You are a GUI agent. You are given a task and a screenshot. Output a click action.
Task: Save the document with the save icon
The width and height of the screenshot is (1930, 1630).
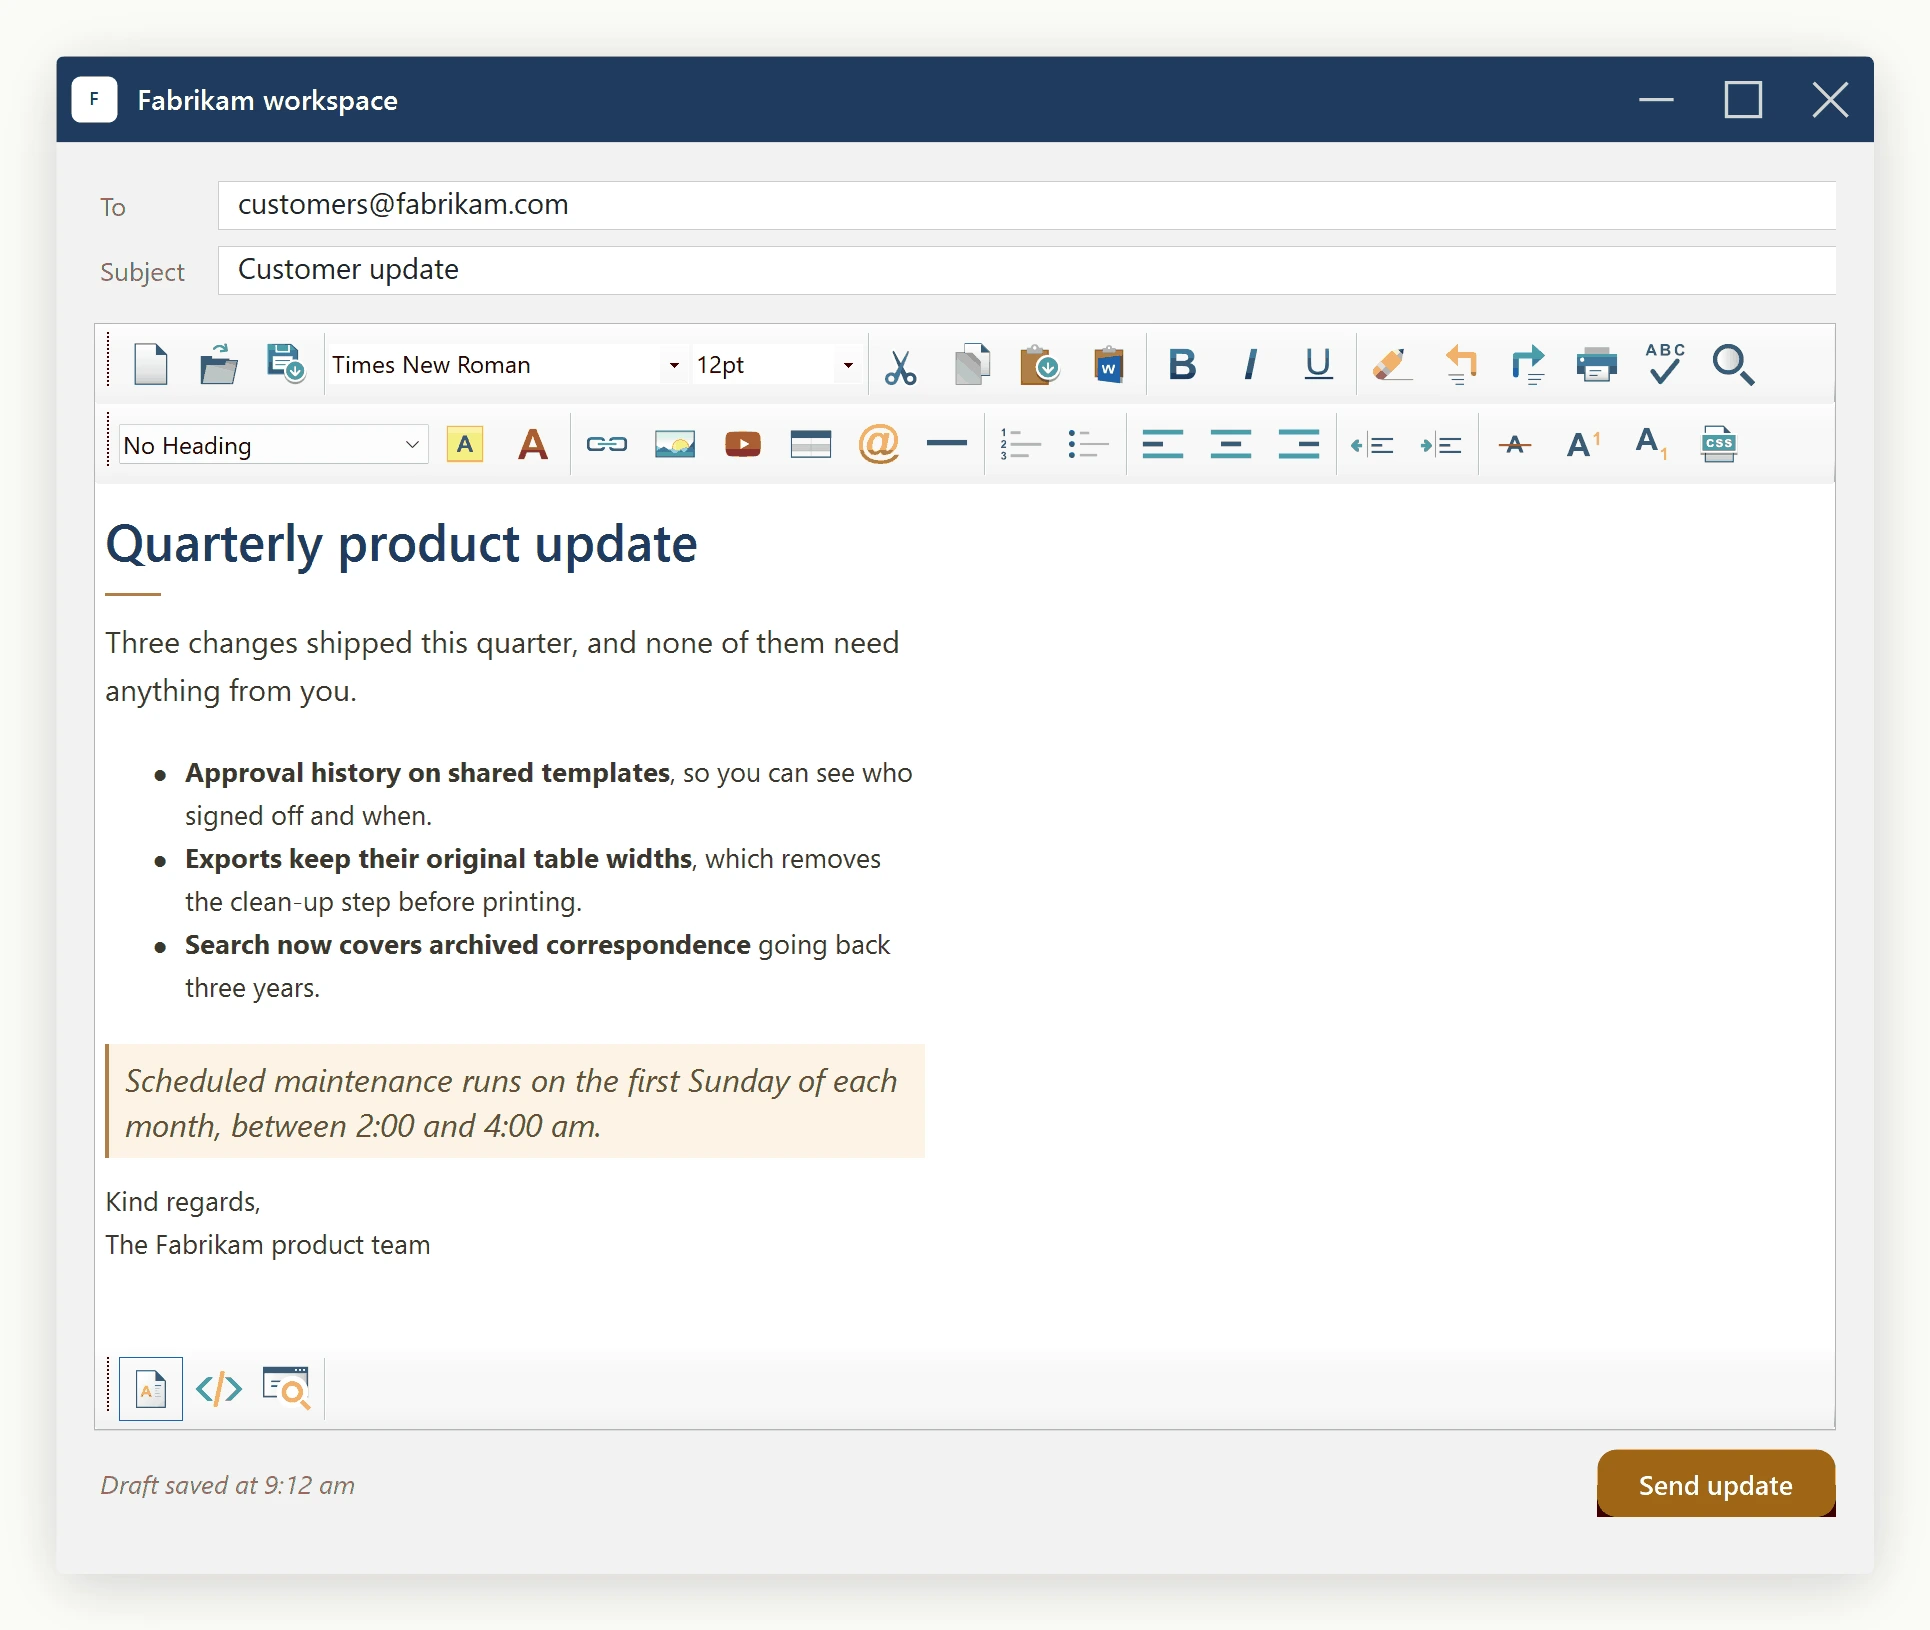point(286,365)
